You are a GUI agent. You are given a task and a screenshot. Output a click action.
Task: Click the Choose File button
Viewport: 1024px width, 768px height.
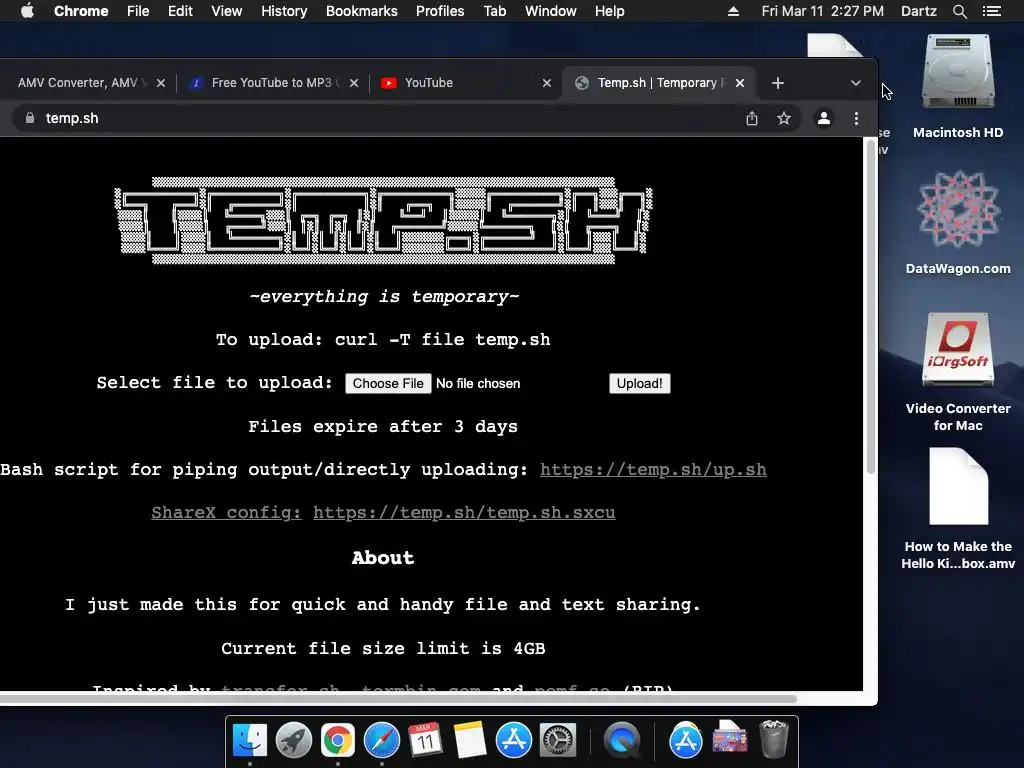[x=388, y=383]
